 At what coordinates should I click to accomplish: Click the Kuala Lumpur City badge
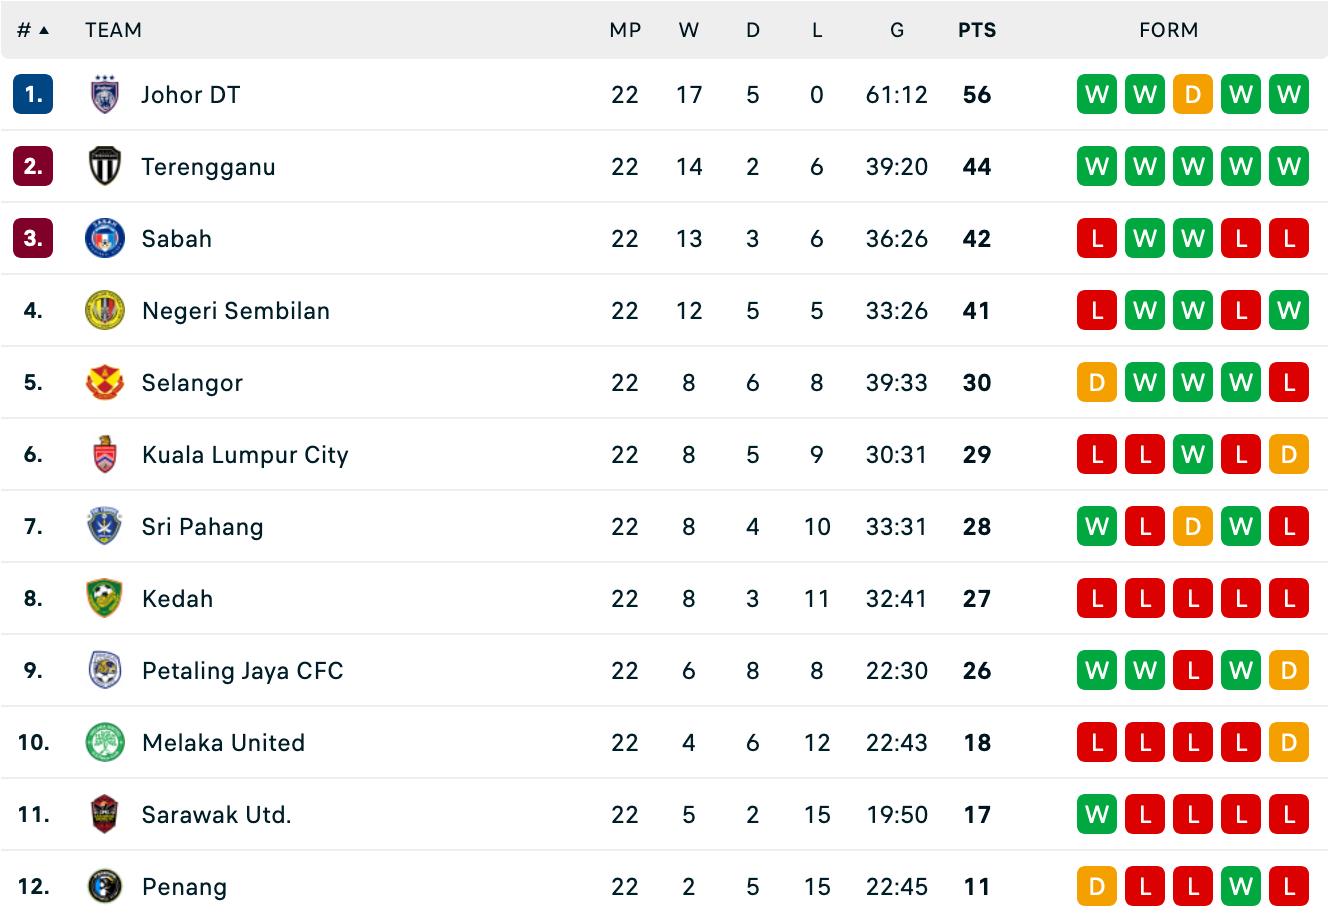(x=104, y=455)
